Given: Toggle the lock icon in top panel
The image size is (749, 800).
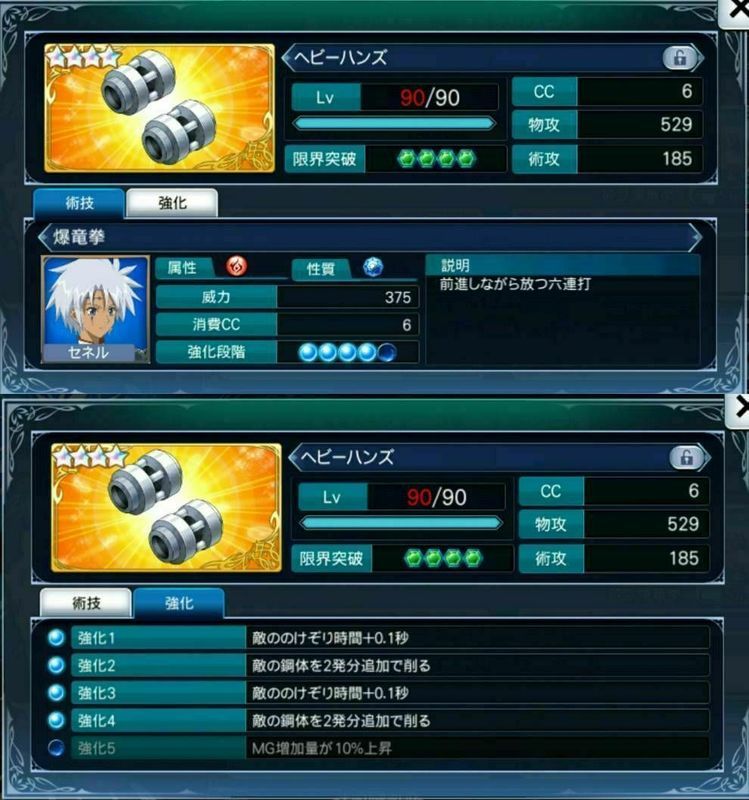Looking at the screenshot, I should 680,58.
